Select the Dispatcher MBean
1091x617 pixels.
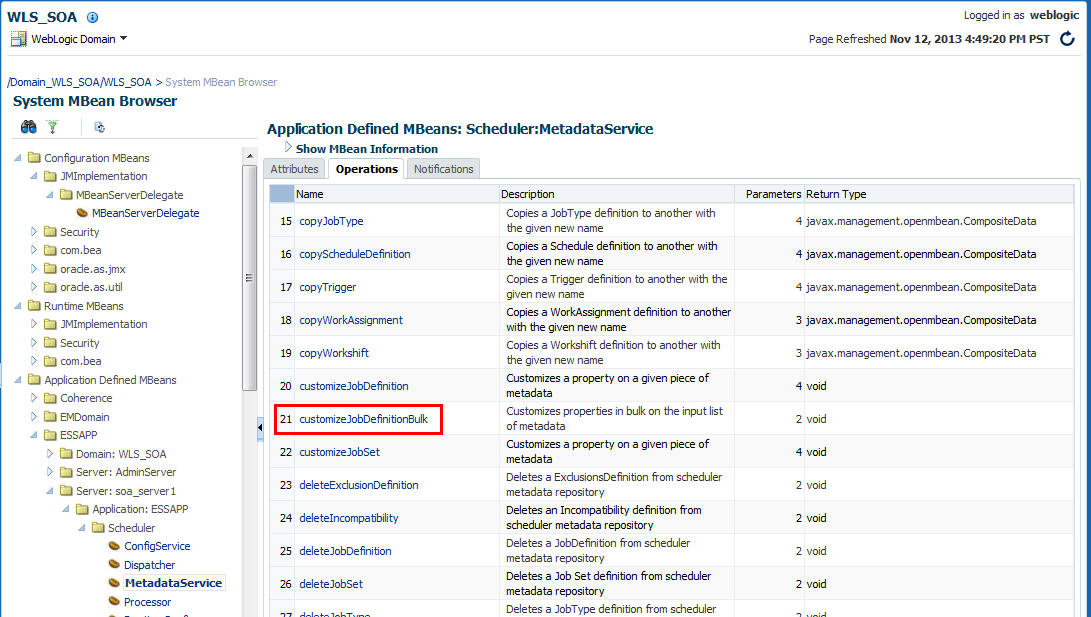coord(150,565)
